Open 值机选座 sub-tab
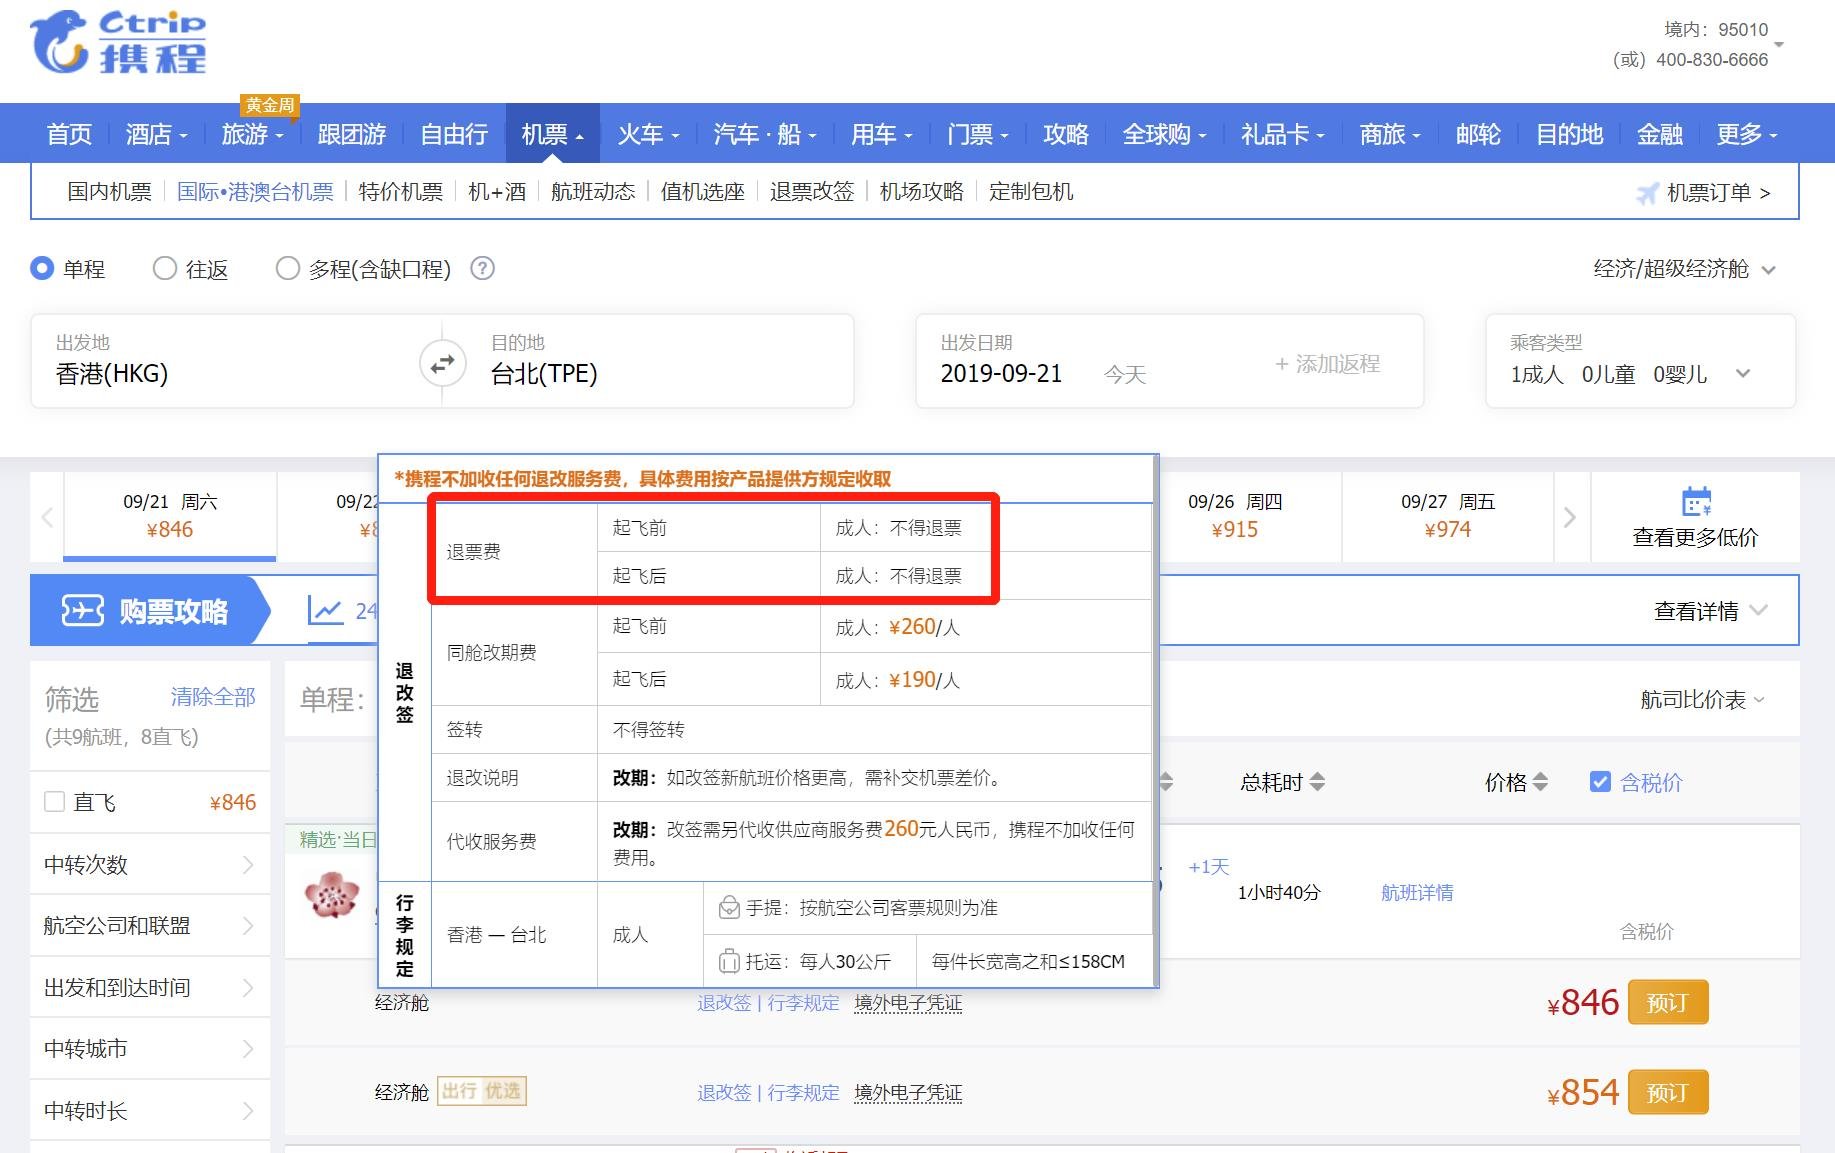The image size is (1835, 1153). (x=703, y=191)
